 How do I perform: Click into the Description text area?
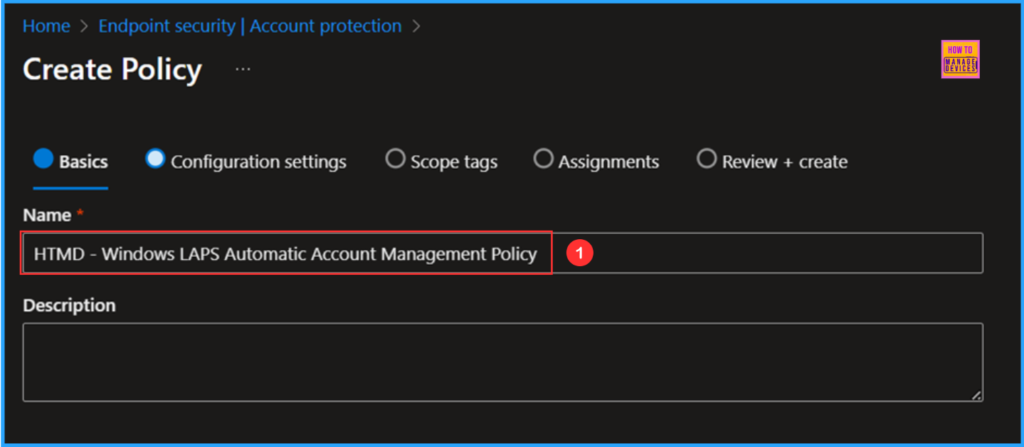[503, 362]
